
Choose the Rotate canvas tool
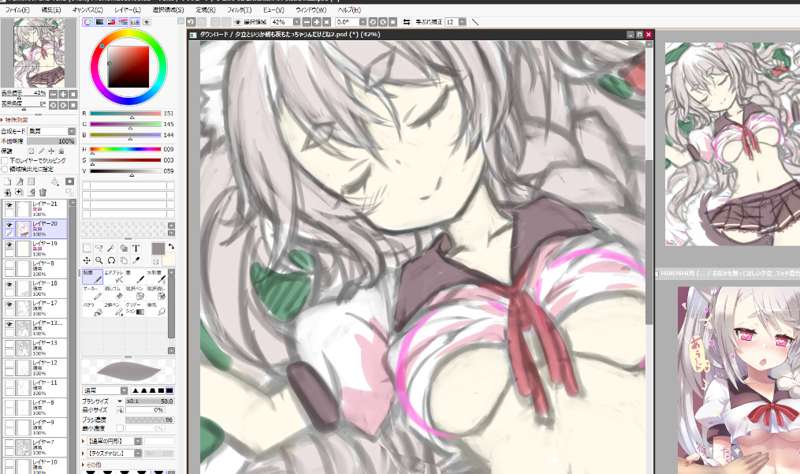(111, 261)
